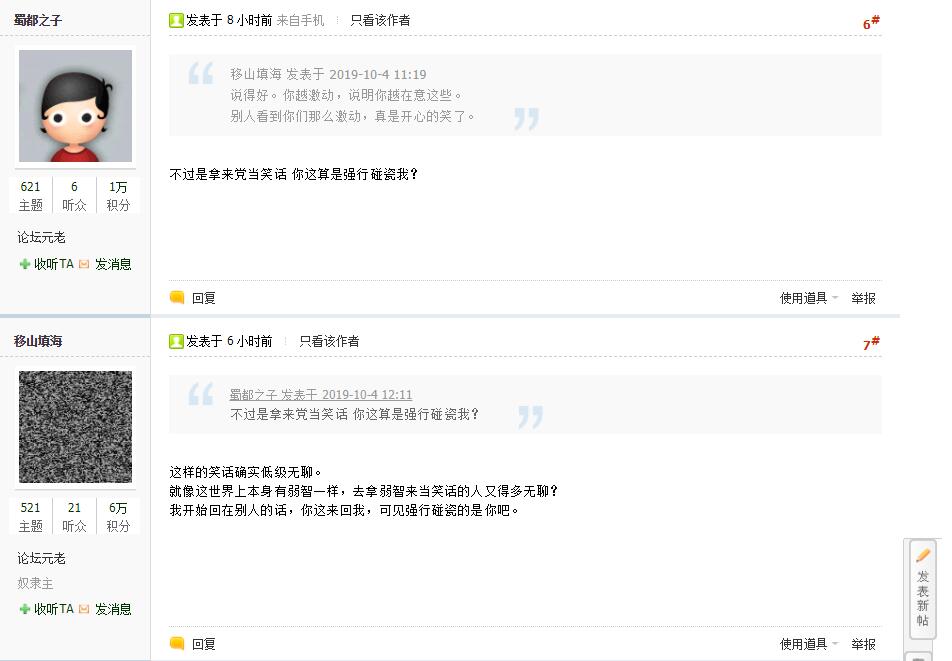Click the pencil 发表新帖 icon
Viewport: 952px width, 661px height.
[x=923, y=556]
